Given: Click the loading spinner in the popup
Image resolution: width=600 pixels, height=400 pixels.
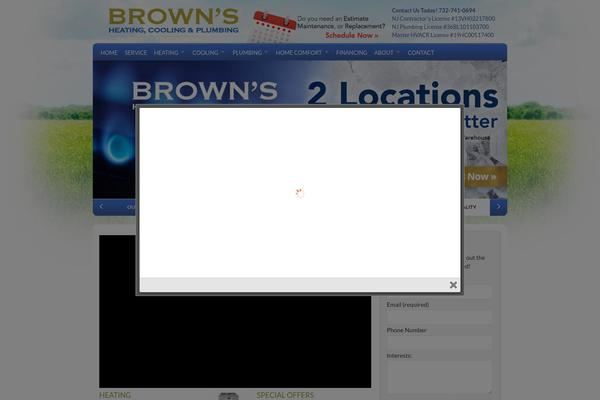Looking at the screenshot, I should 300,193.
